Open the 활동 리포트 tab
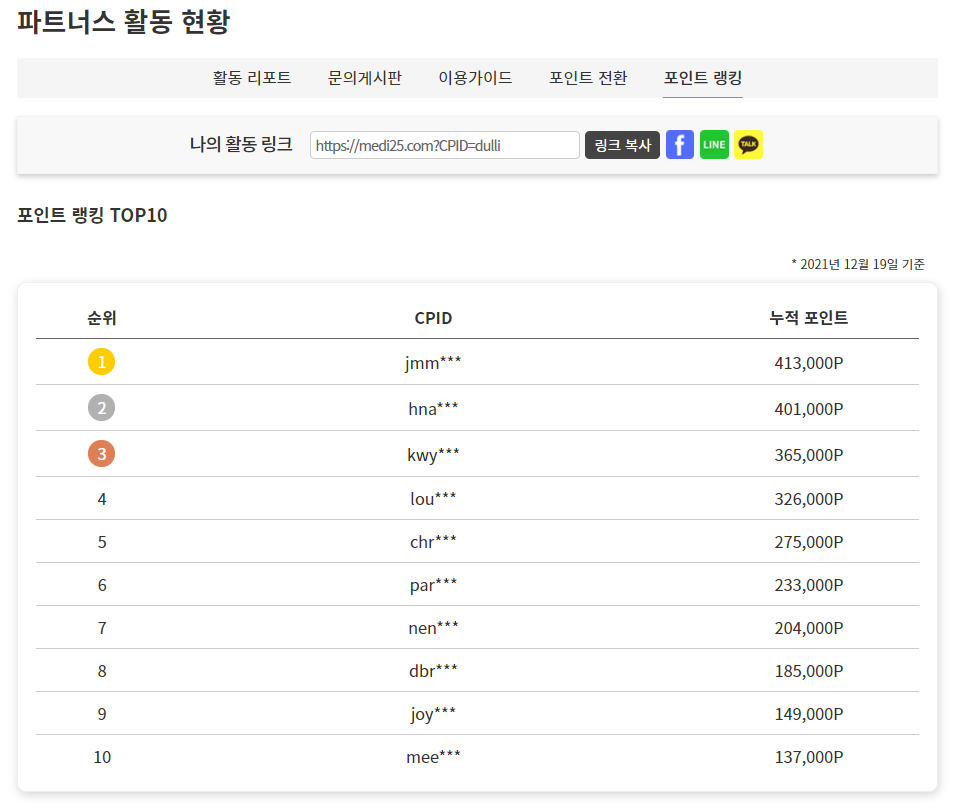The height and width of the screenshot is (809, 956). (x=252, y=78)
